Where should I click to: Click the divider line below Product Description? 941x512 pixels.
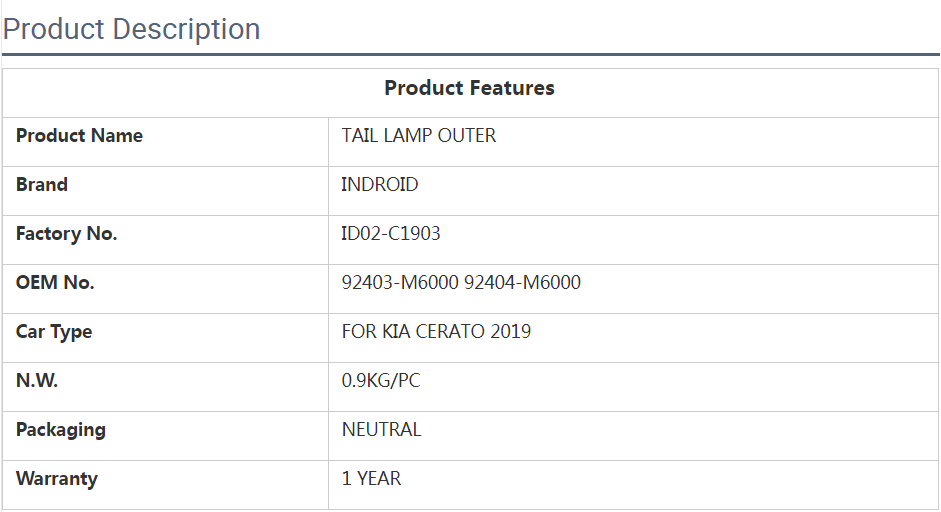click(x=470, y=54)
